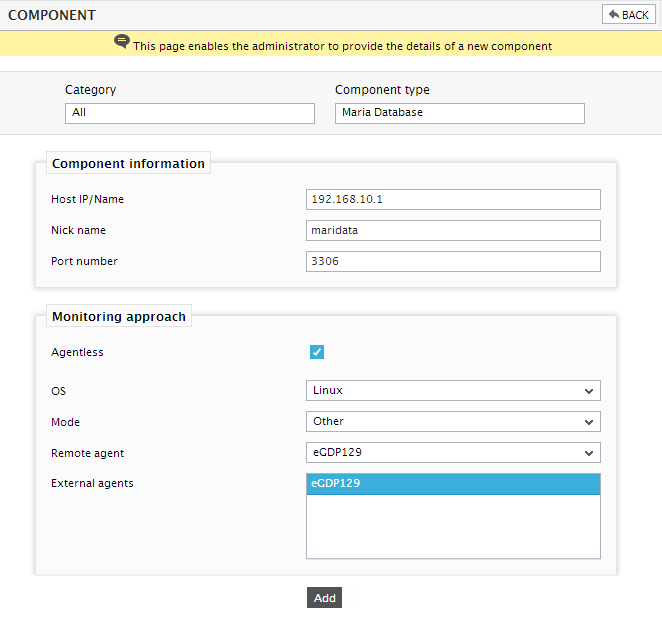The width and height of the screenshot is (662, 617).
Task: Click the Host IP/Name label
Action: 87,199
